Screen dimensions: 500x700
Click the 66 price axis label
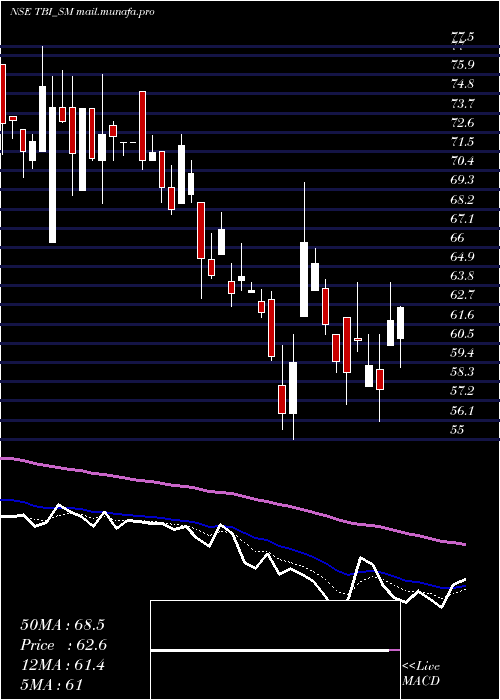458,238
